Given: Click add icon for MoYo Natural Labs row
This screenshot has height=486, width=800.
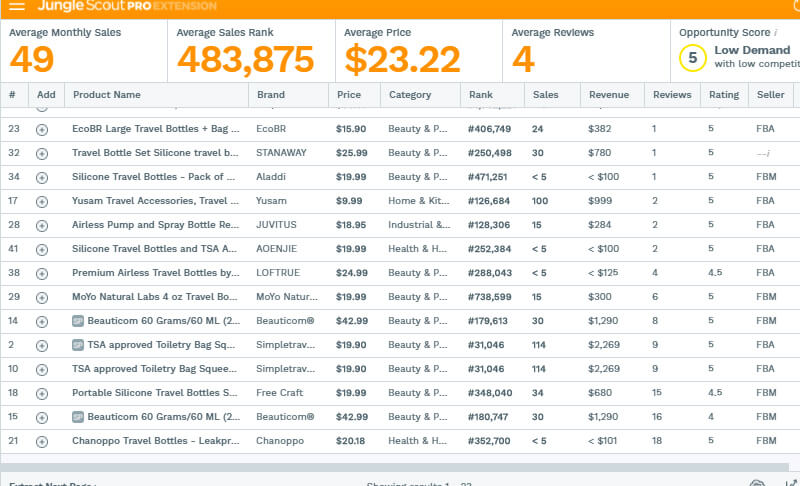Looking at the screenshot, I should (42, 297).
